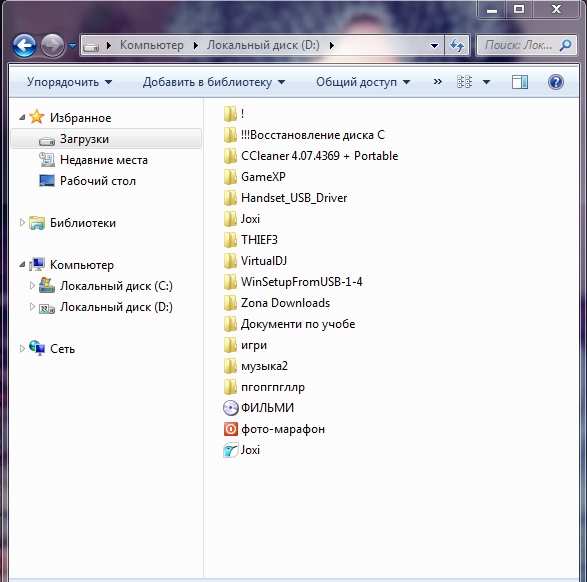The image size is (587, 582).
Task: Open the address bar history dropdown
Action: point(434,46)
